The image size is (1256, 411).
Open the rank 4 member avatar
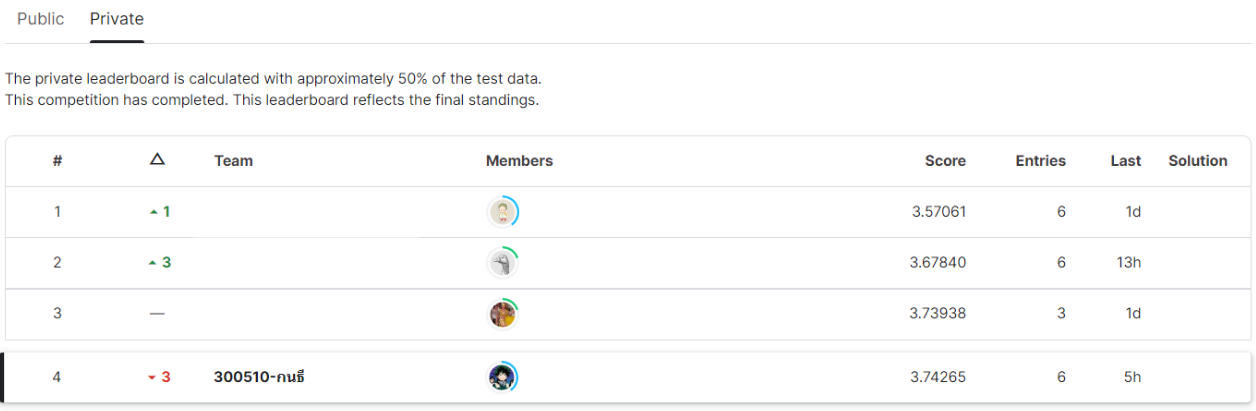(503, 377)
